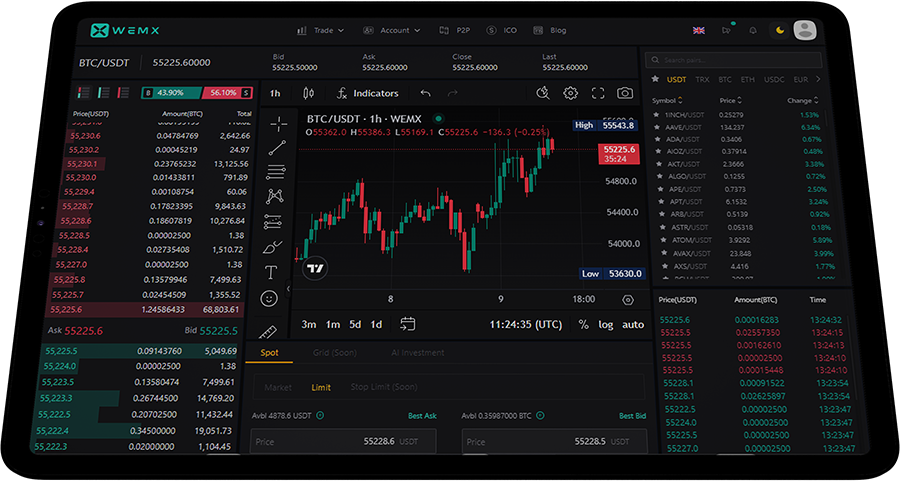Open the Blog page
This screenshot has height=481, width=900.
(549, 30)
